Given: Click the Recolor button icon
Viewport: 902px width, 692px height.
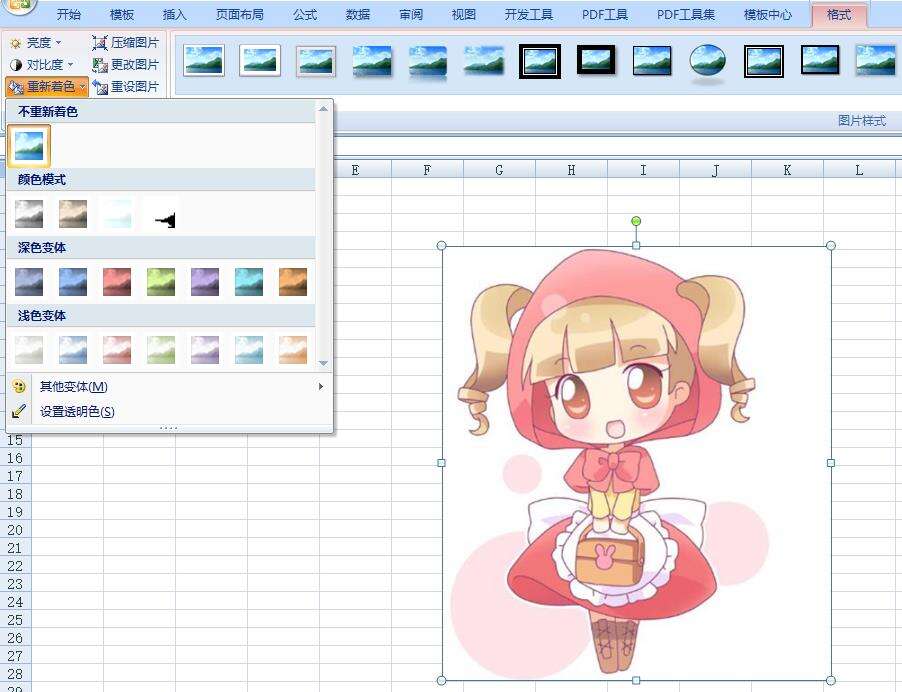Looking at the screenshot, I should point(16,87).
